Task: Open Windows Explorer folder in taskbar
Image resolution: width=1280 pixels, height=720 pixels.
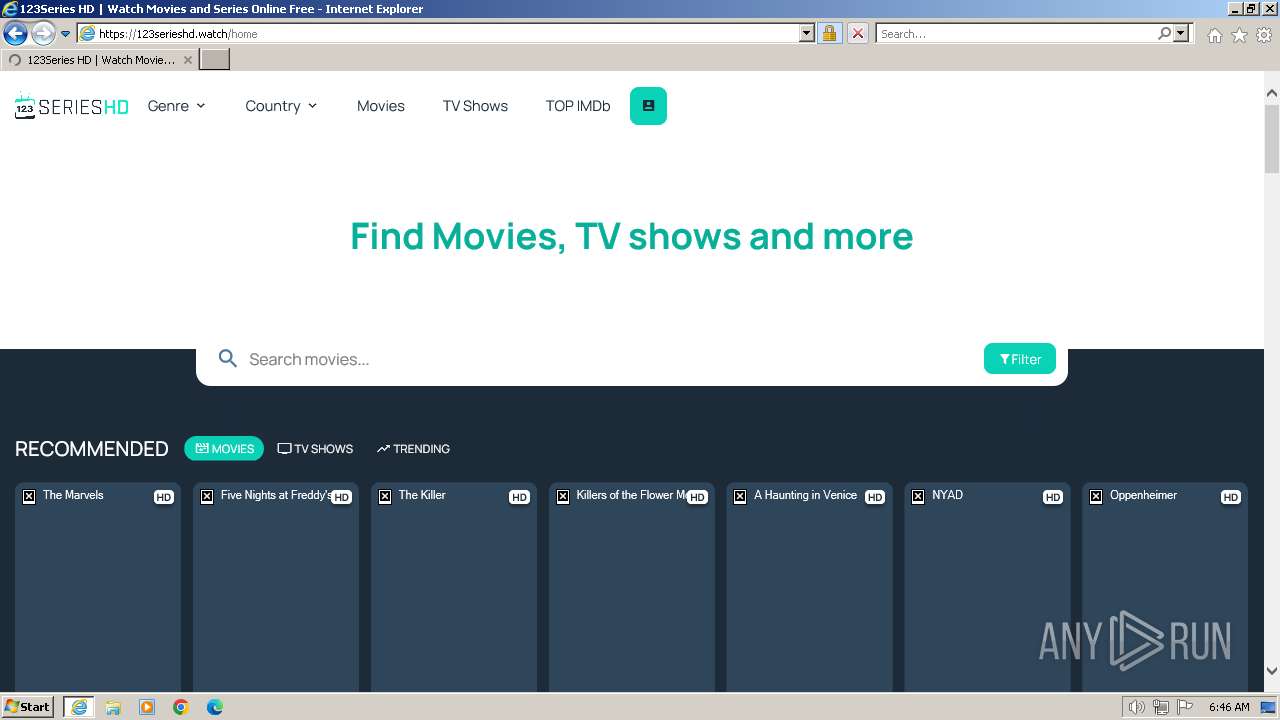Action: click(113, 707)
